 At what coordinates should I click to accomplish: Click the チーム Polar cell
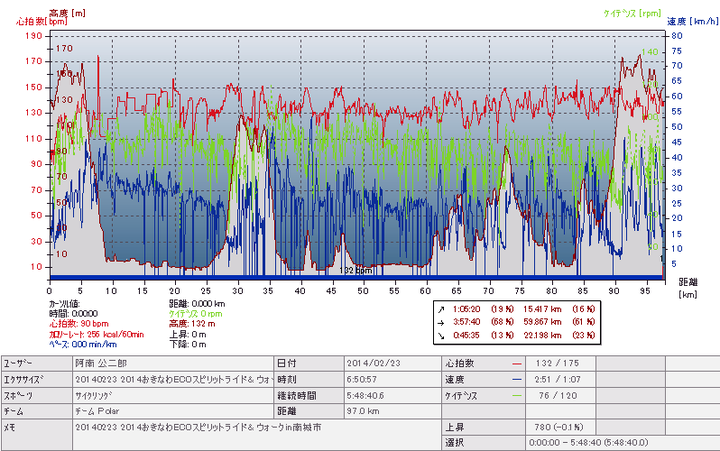point(173,411)
